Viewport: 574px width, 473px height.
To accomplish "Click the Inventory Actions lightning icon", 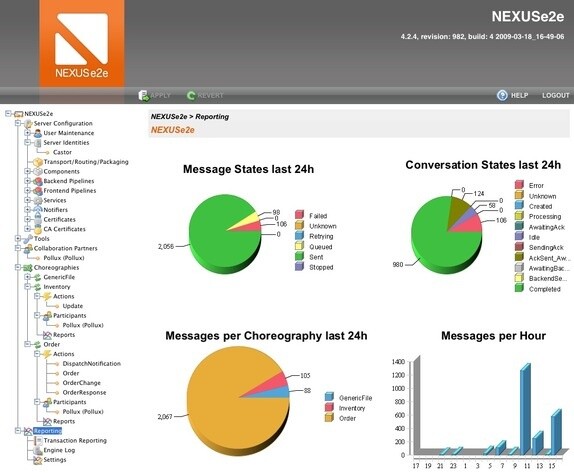I will (47, 296).
